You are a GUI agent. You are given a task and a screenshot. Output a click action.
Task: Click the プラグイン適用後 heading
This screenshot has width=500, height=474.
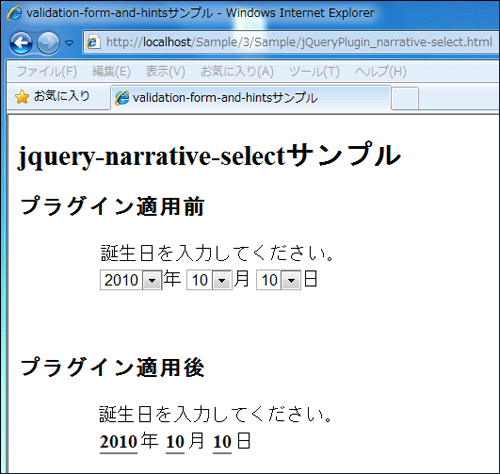(112, 367)
